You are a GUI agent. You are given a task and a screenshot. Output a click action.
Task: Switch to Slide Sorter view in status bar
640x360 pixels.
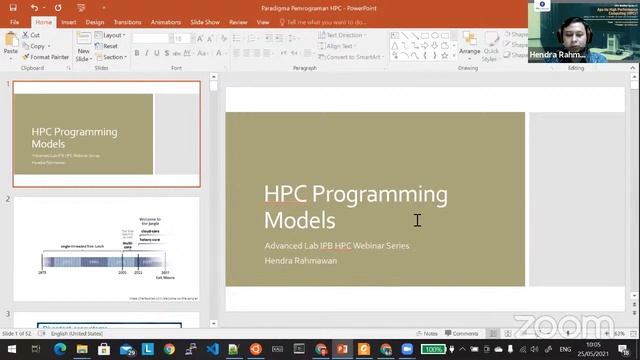pos(508,333)
